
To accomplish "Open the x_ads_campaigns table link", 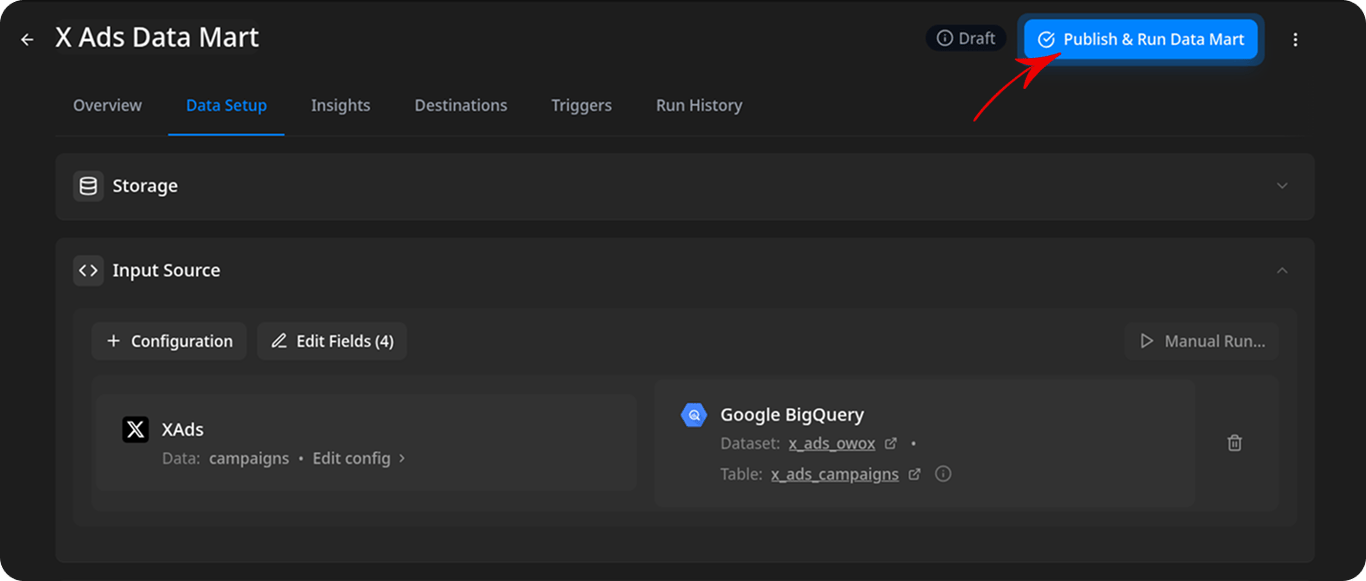I will point(835,474).
